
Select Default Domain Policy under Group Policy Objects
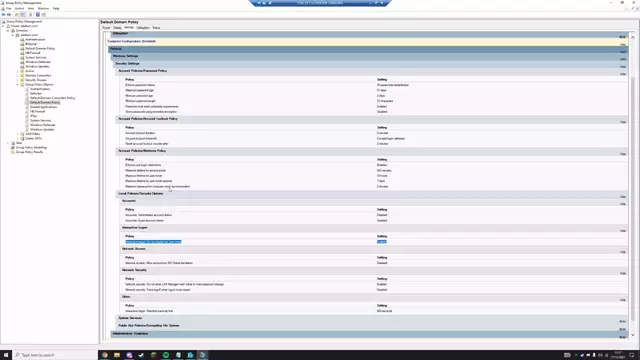pyautogui.click(x=45, y=102)
